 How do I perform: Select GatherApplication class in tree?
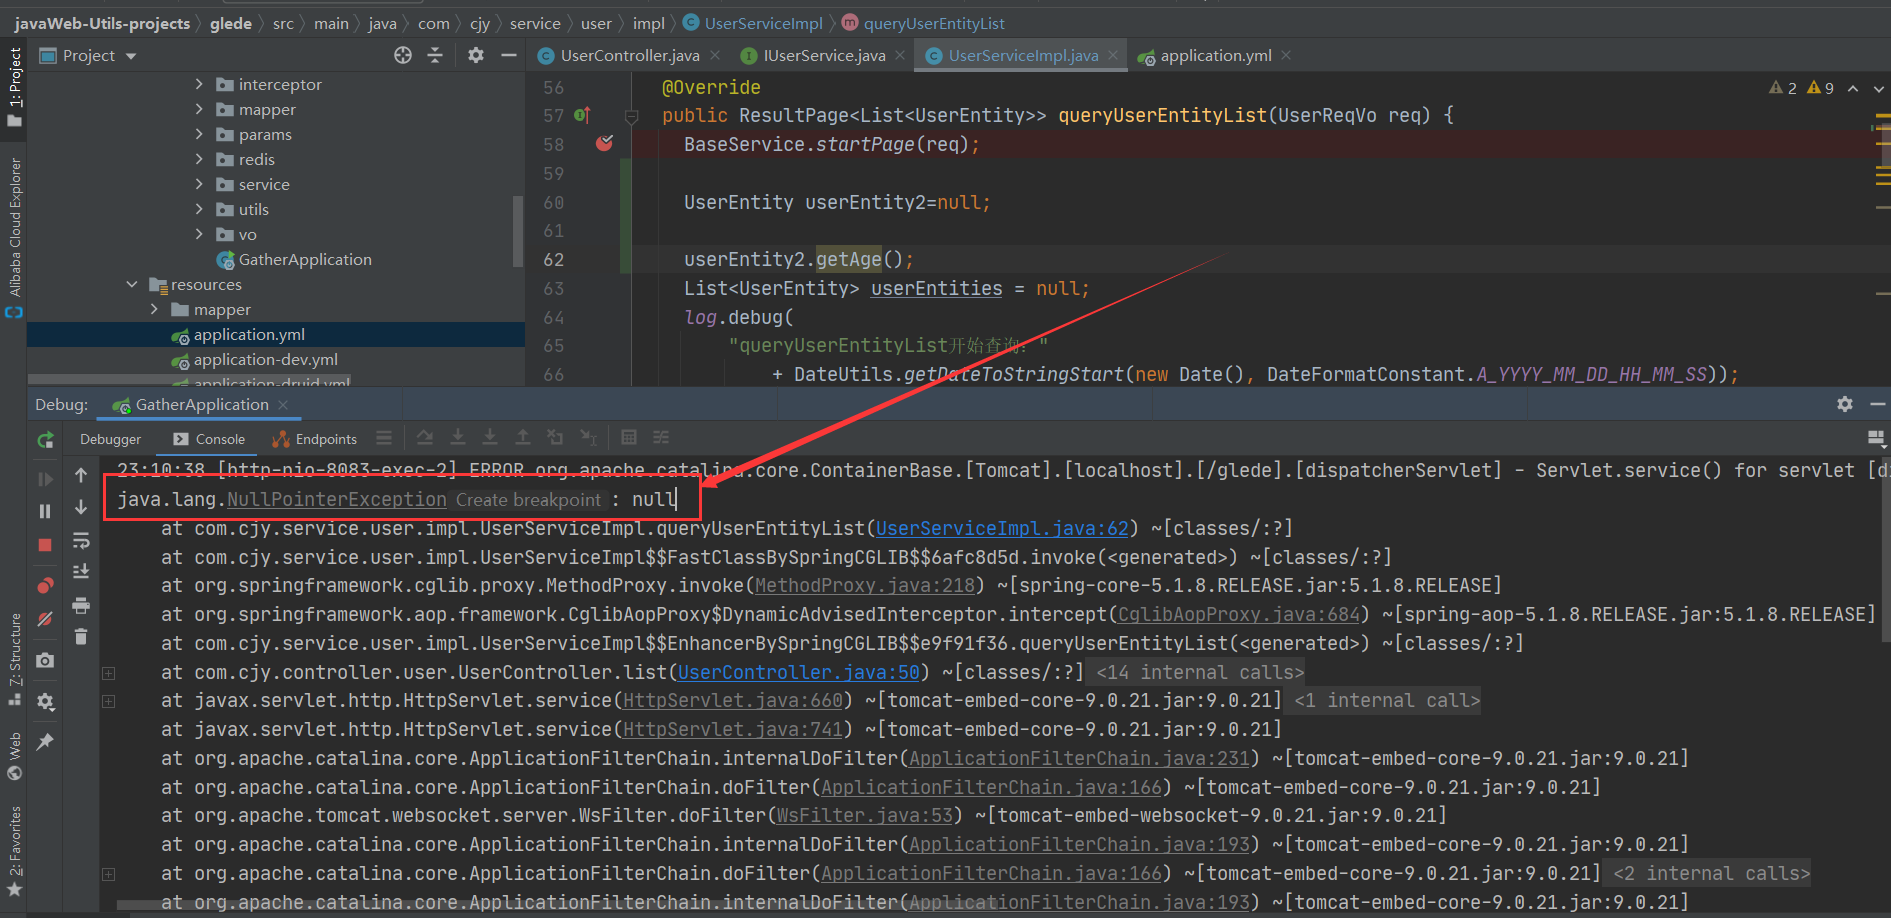pos(304,259)
